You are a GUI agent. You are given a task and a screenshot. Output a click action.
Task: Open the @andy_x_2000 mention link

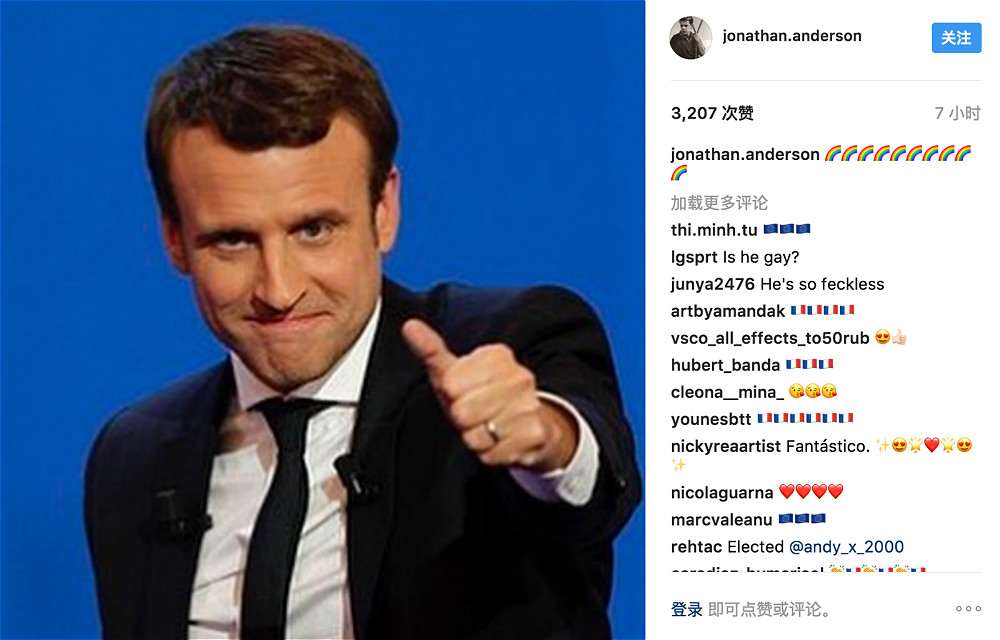coord(846,547)
